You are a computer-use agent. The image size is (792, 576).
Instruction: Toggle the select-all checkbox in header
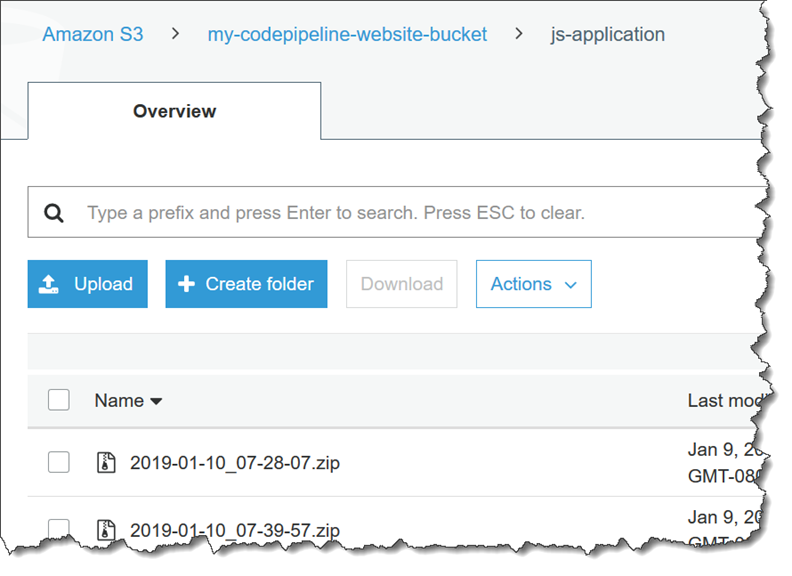(x=59, y=400)
